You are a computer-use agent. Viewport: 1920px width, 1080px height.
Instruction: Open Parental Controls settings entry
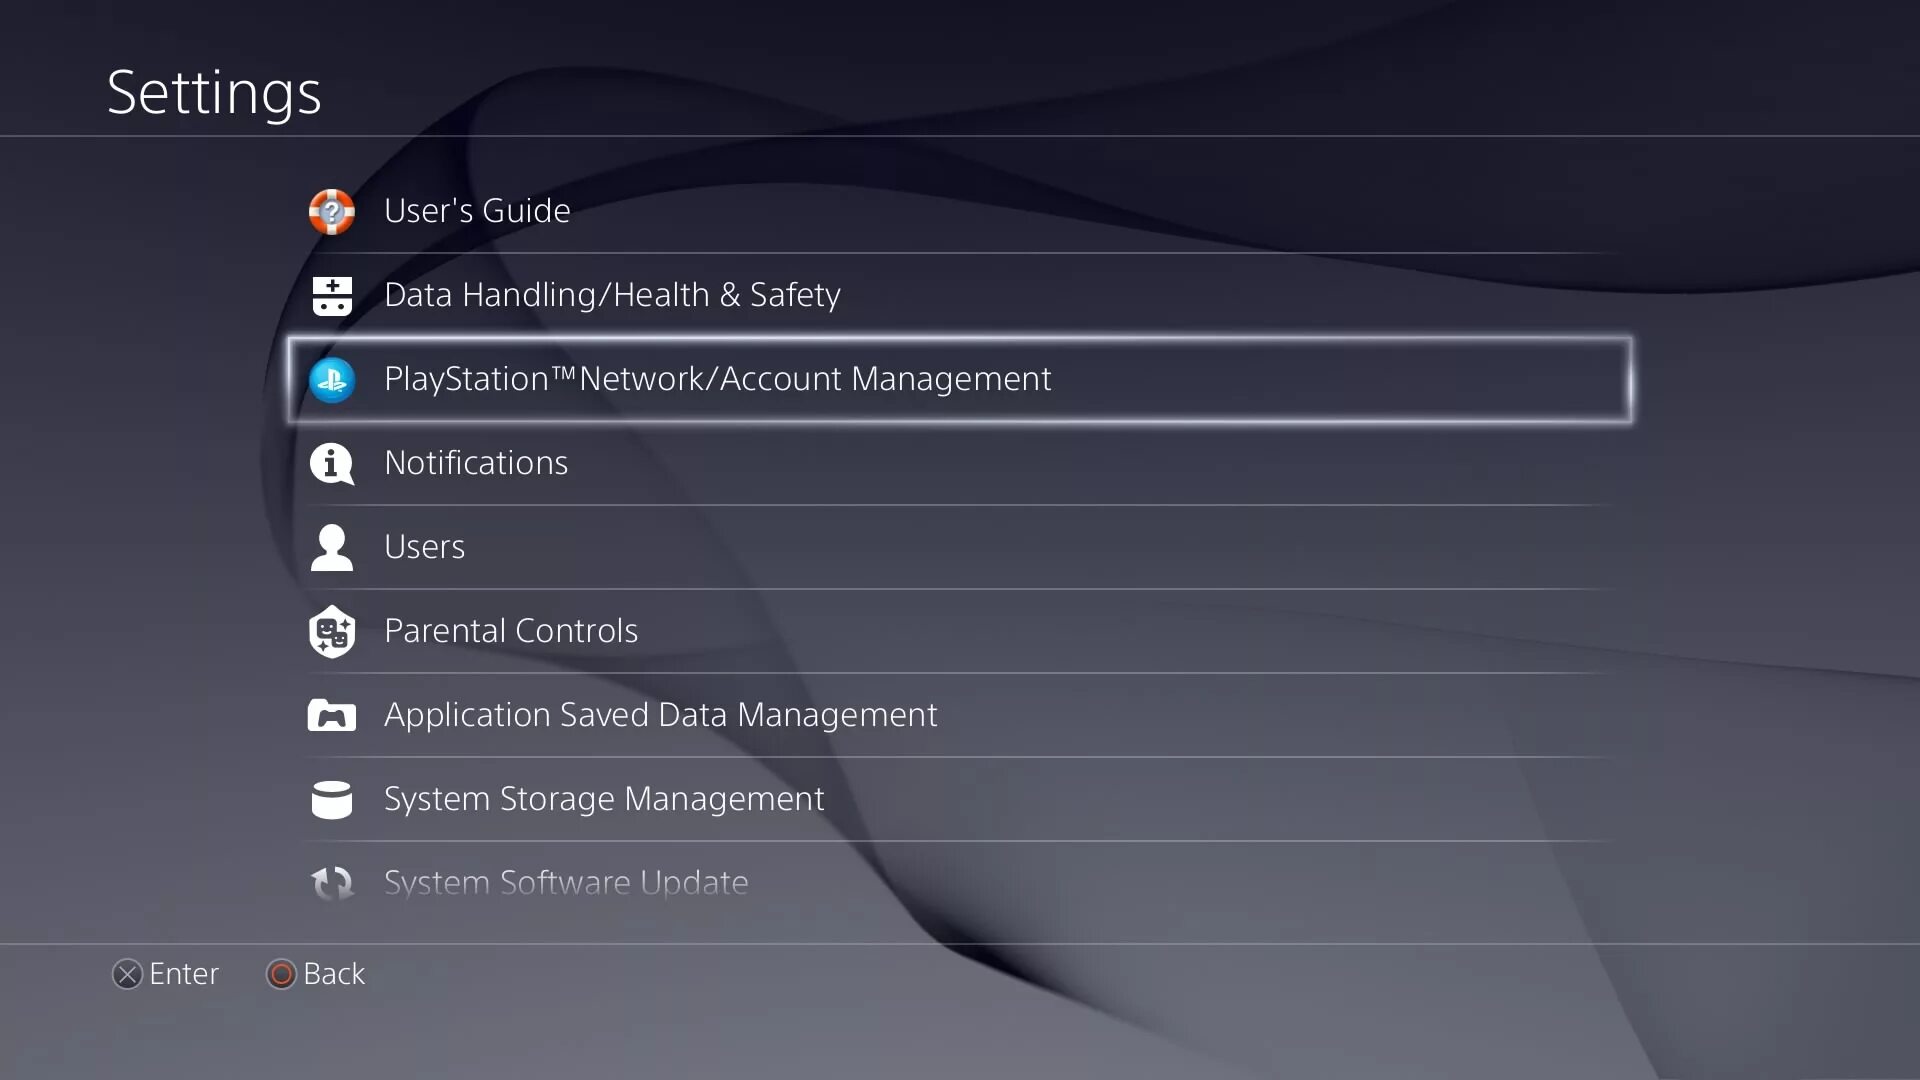[x=960, y=631]
